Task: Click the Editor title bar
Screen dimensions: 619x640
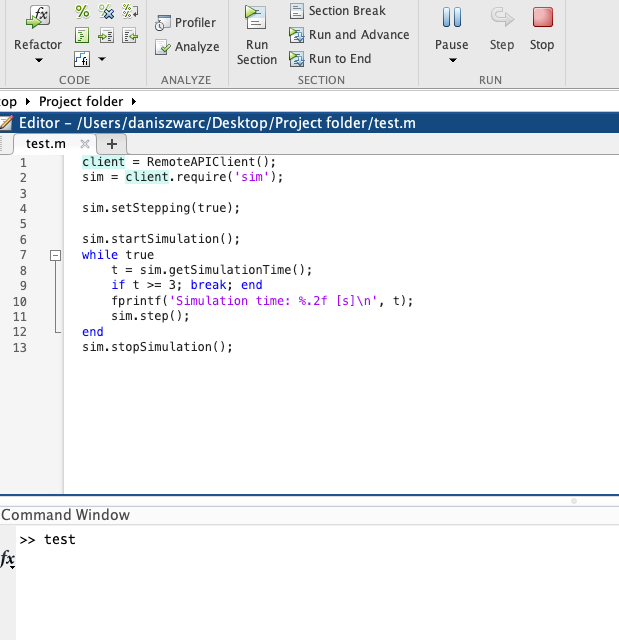Action: click(x=309, y=123)
